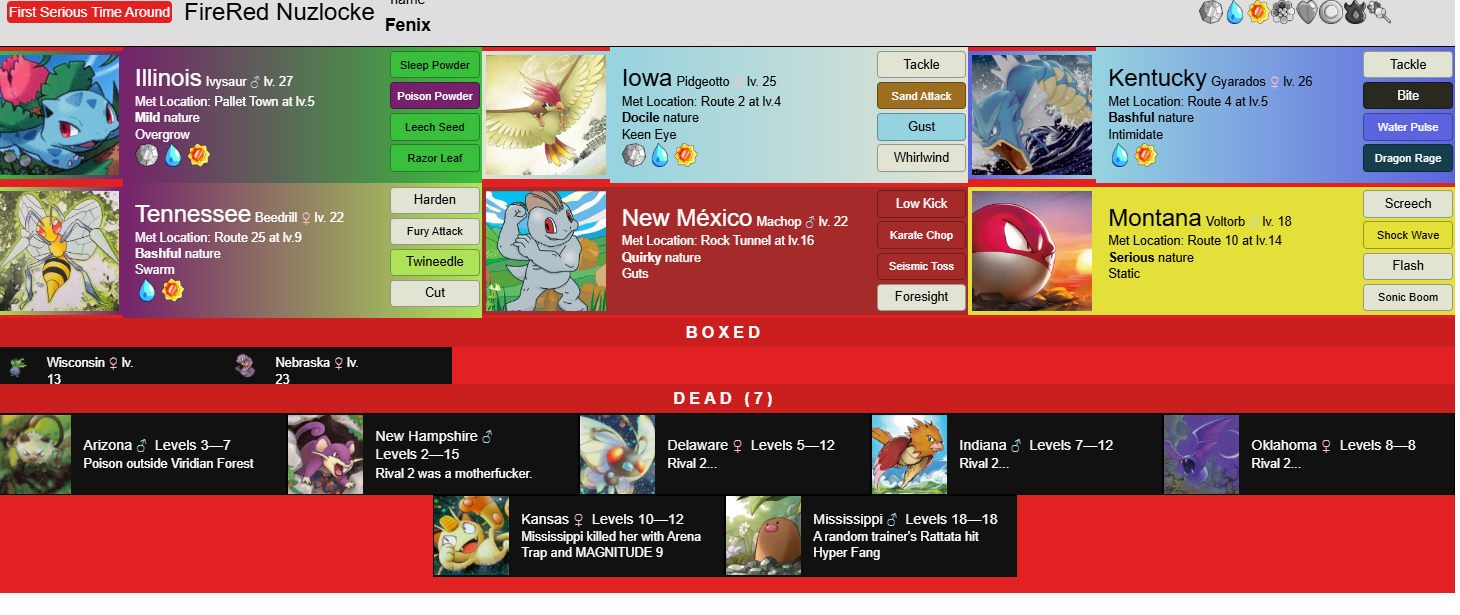Select New México's Low Kick move
This screenshot has width=1460, height=615.
pos(922,204)
